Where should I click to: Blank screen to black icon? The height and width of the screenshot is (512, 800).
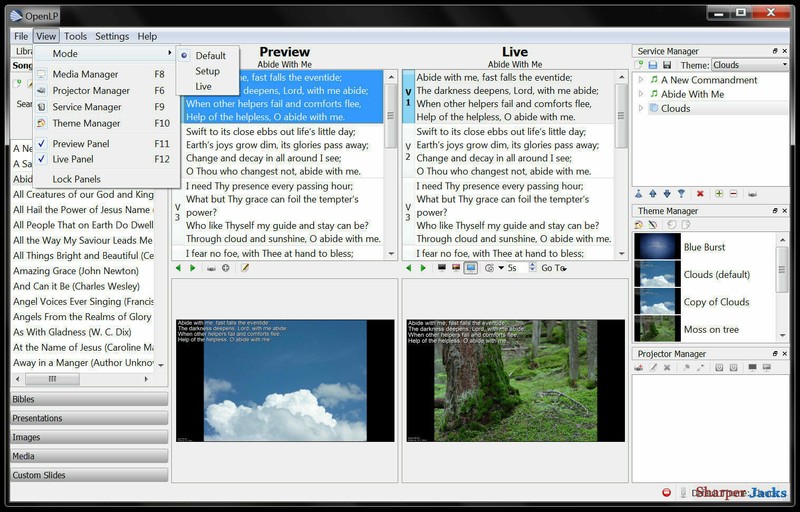click(x=442, y=268)
